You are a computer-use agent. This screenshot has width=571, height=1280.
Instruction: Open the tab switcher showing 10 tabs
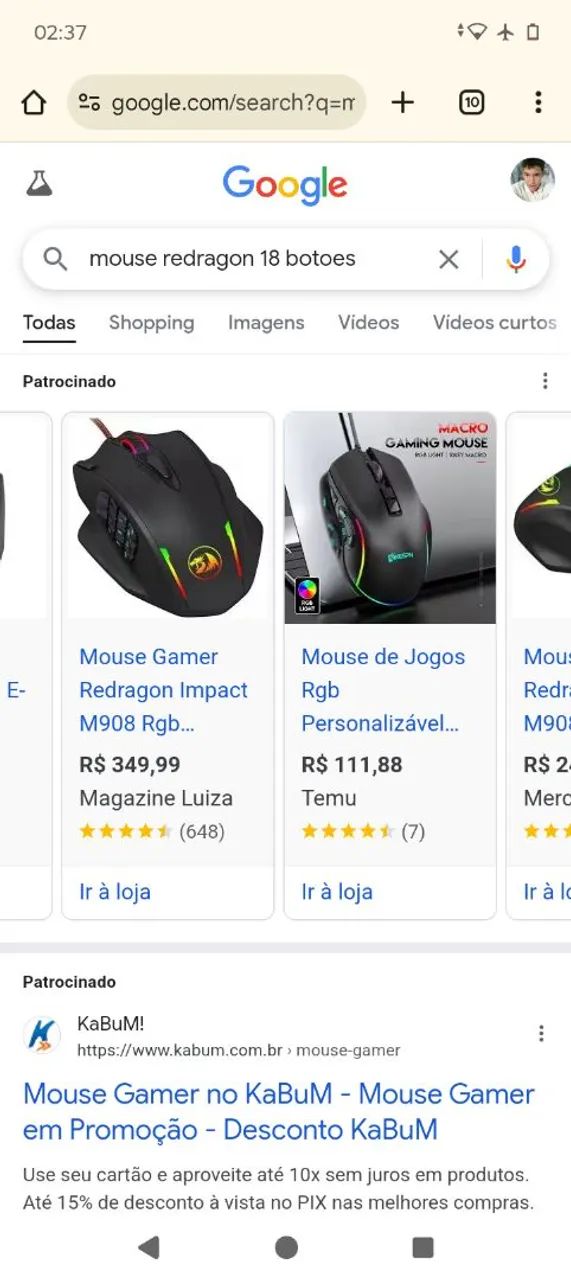(471, 102)
